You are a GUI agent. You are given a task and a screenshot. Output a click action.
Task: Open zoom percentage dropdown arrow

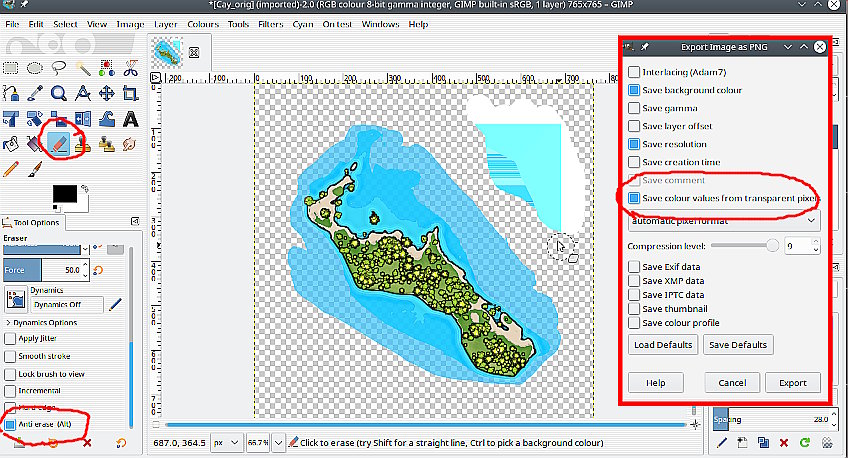point(278,442)
